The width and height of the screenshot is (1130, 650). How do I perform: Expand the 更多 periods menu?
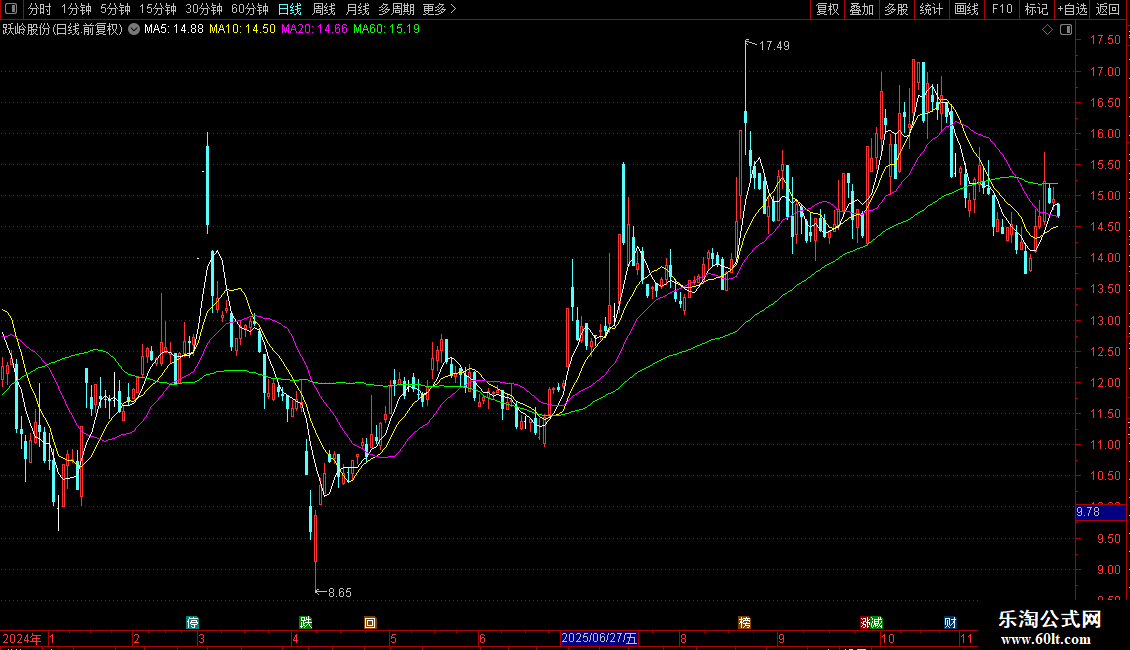(440, 9)
